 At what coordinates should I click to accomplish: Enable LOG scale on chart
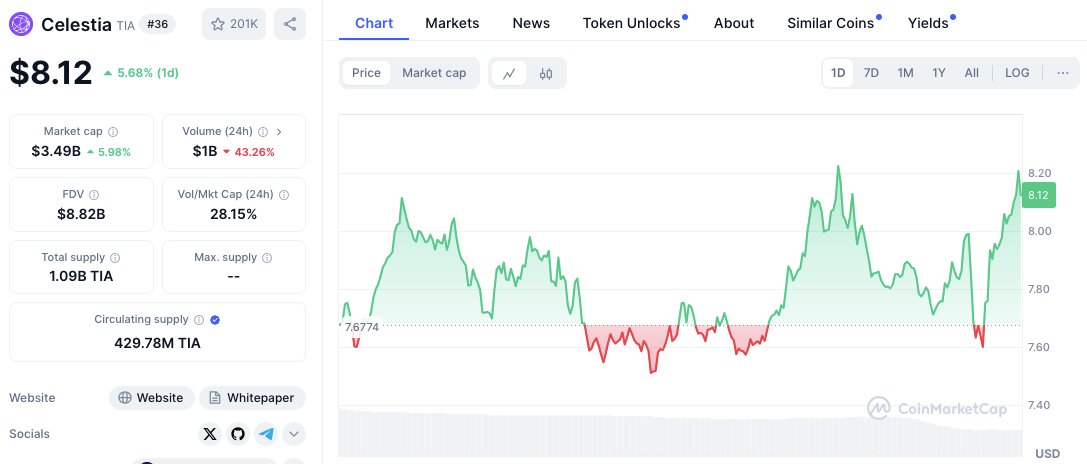pos(1017,73)
